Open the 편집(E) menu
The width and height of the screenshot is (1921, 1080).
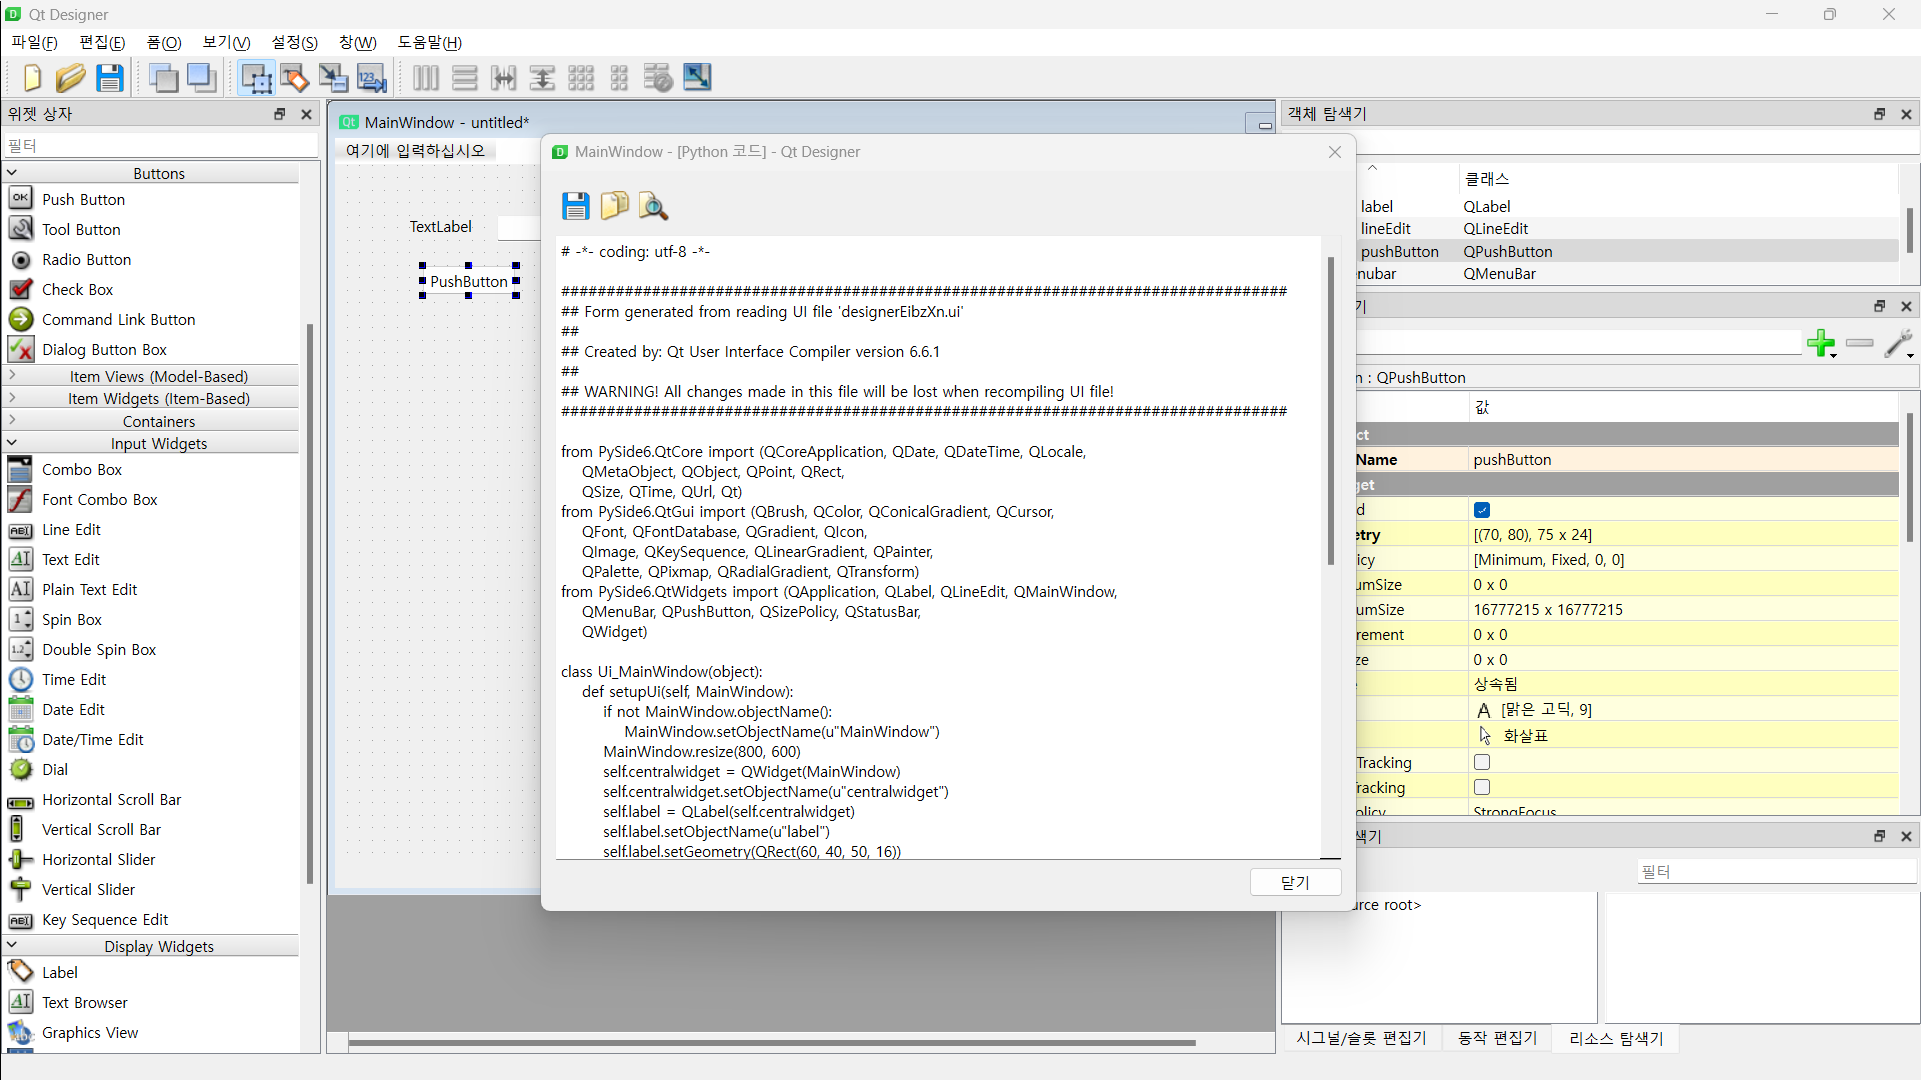pyautogui.click(x=102, y=42)
